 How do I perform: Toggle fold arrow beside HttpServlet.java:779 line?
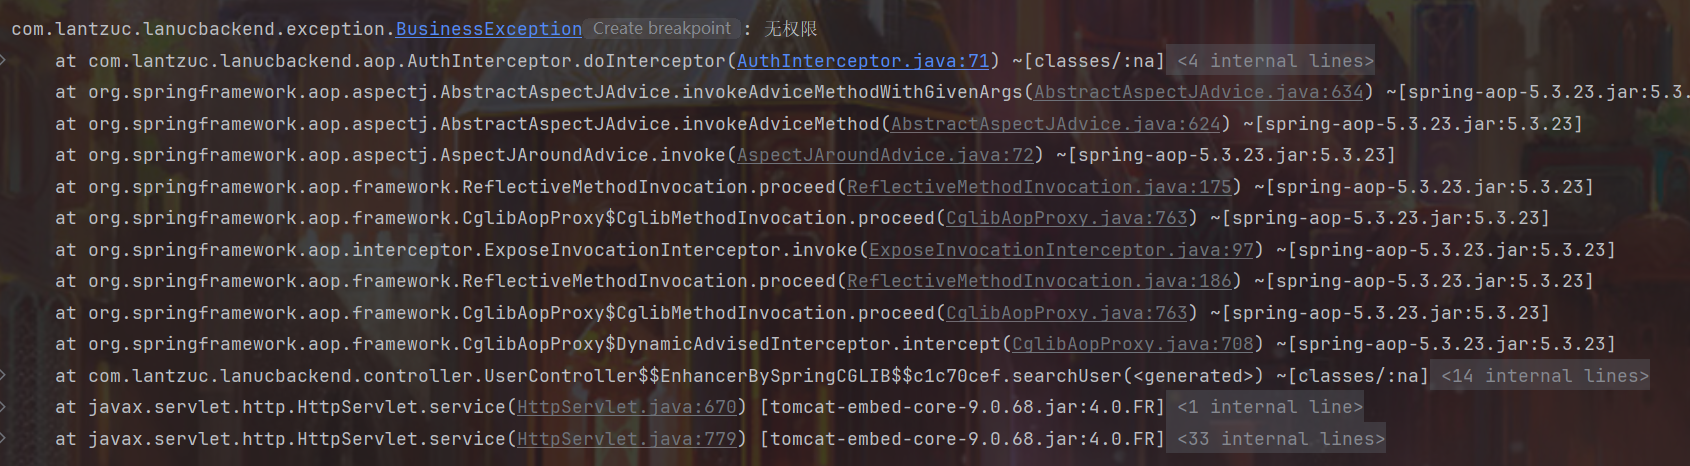3,439
